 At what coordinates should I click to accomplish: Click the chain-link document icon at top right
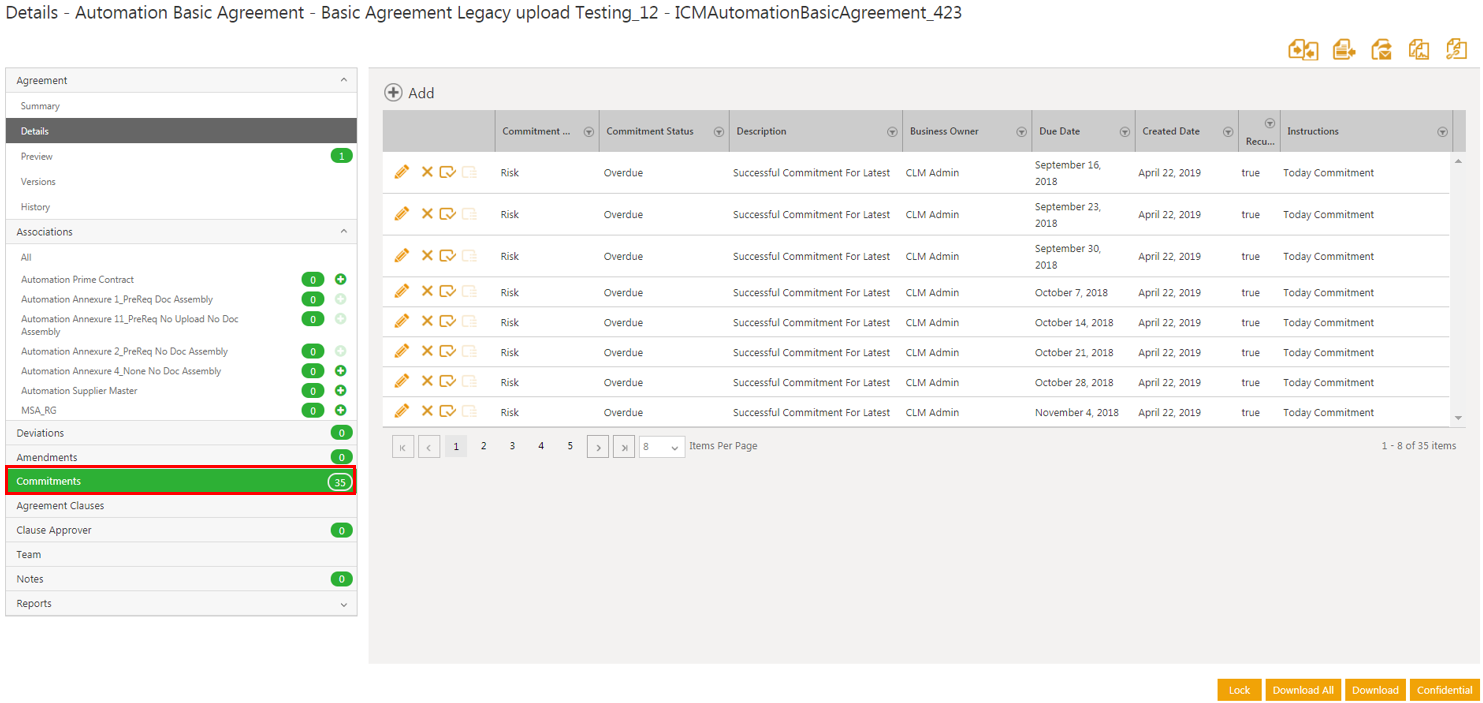coord(1456,50)
